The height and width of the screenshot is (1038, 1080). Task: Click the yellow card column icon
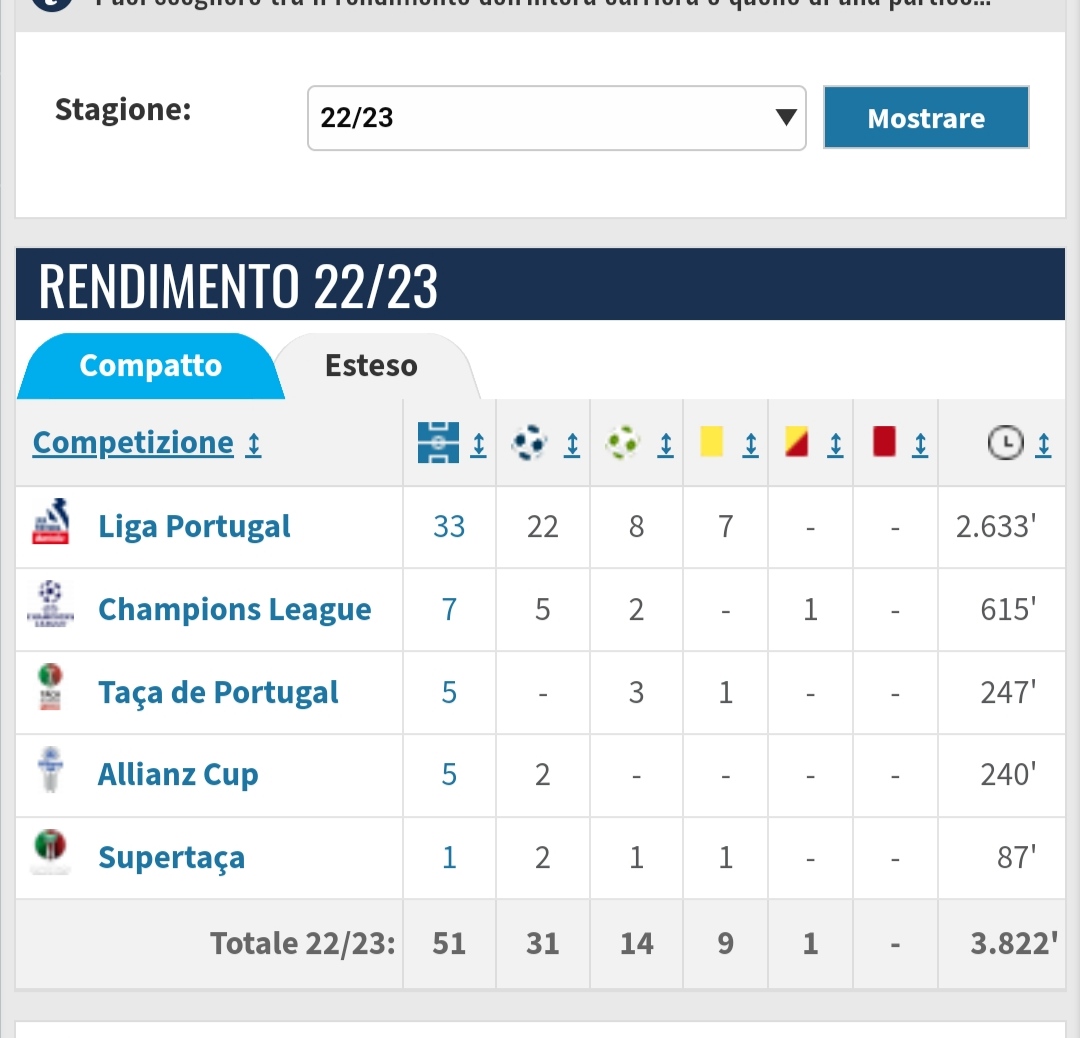coord(712,442)
